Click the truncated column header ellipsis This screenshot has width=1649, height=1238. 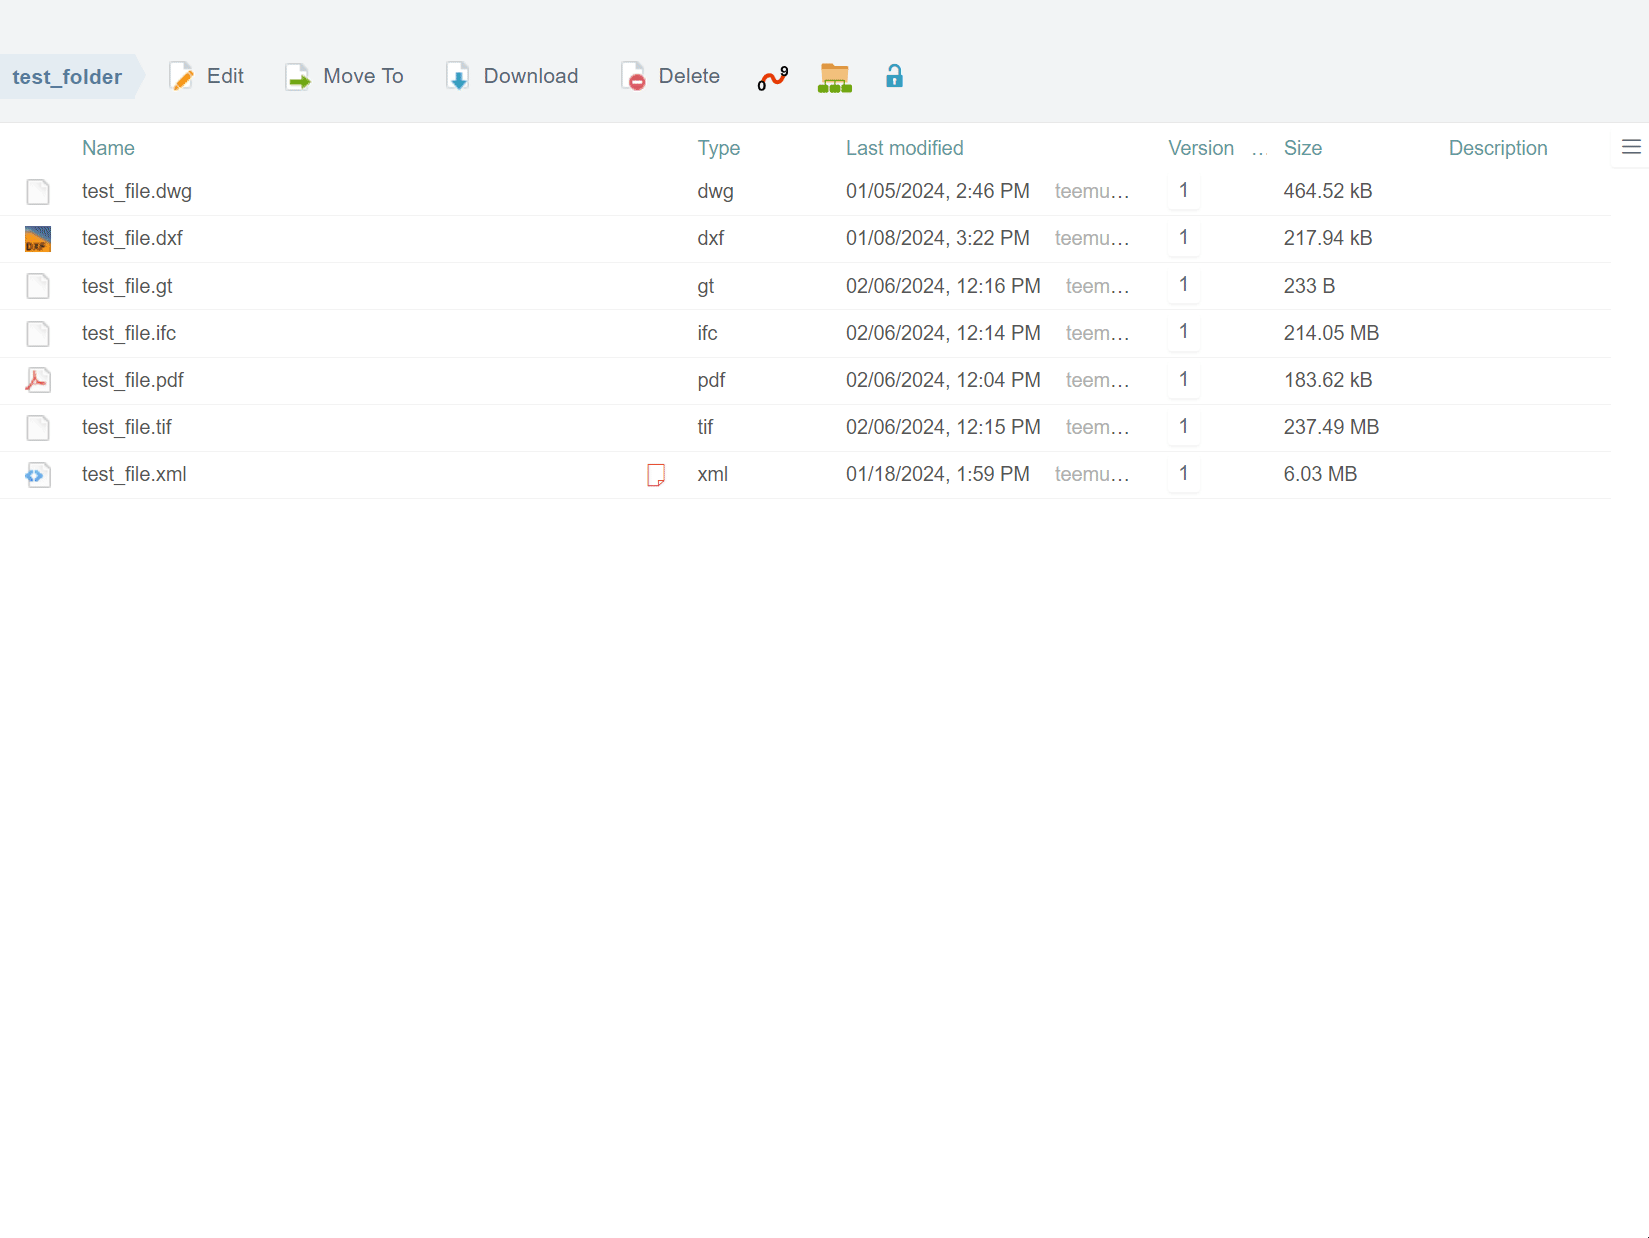pos(1259,150)
